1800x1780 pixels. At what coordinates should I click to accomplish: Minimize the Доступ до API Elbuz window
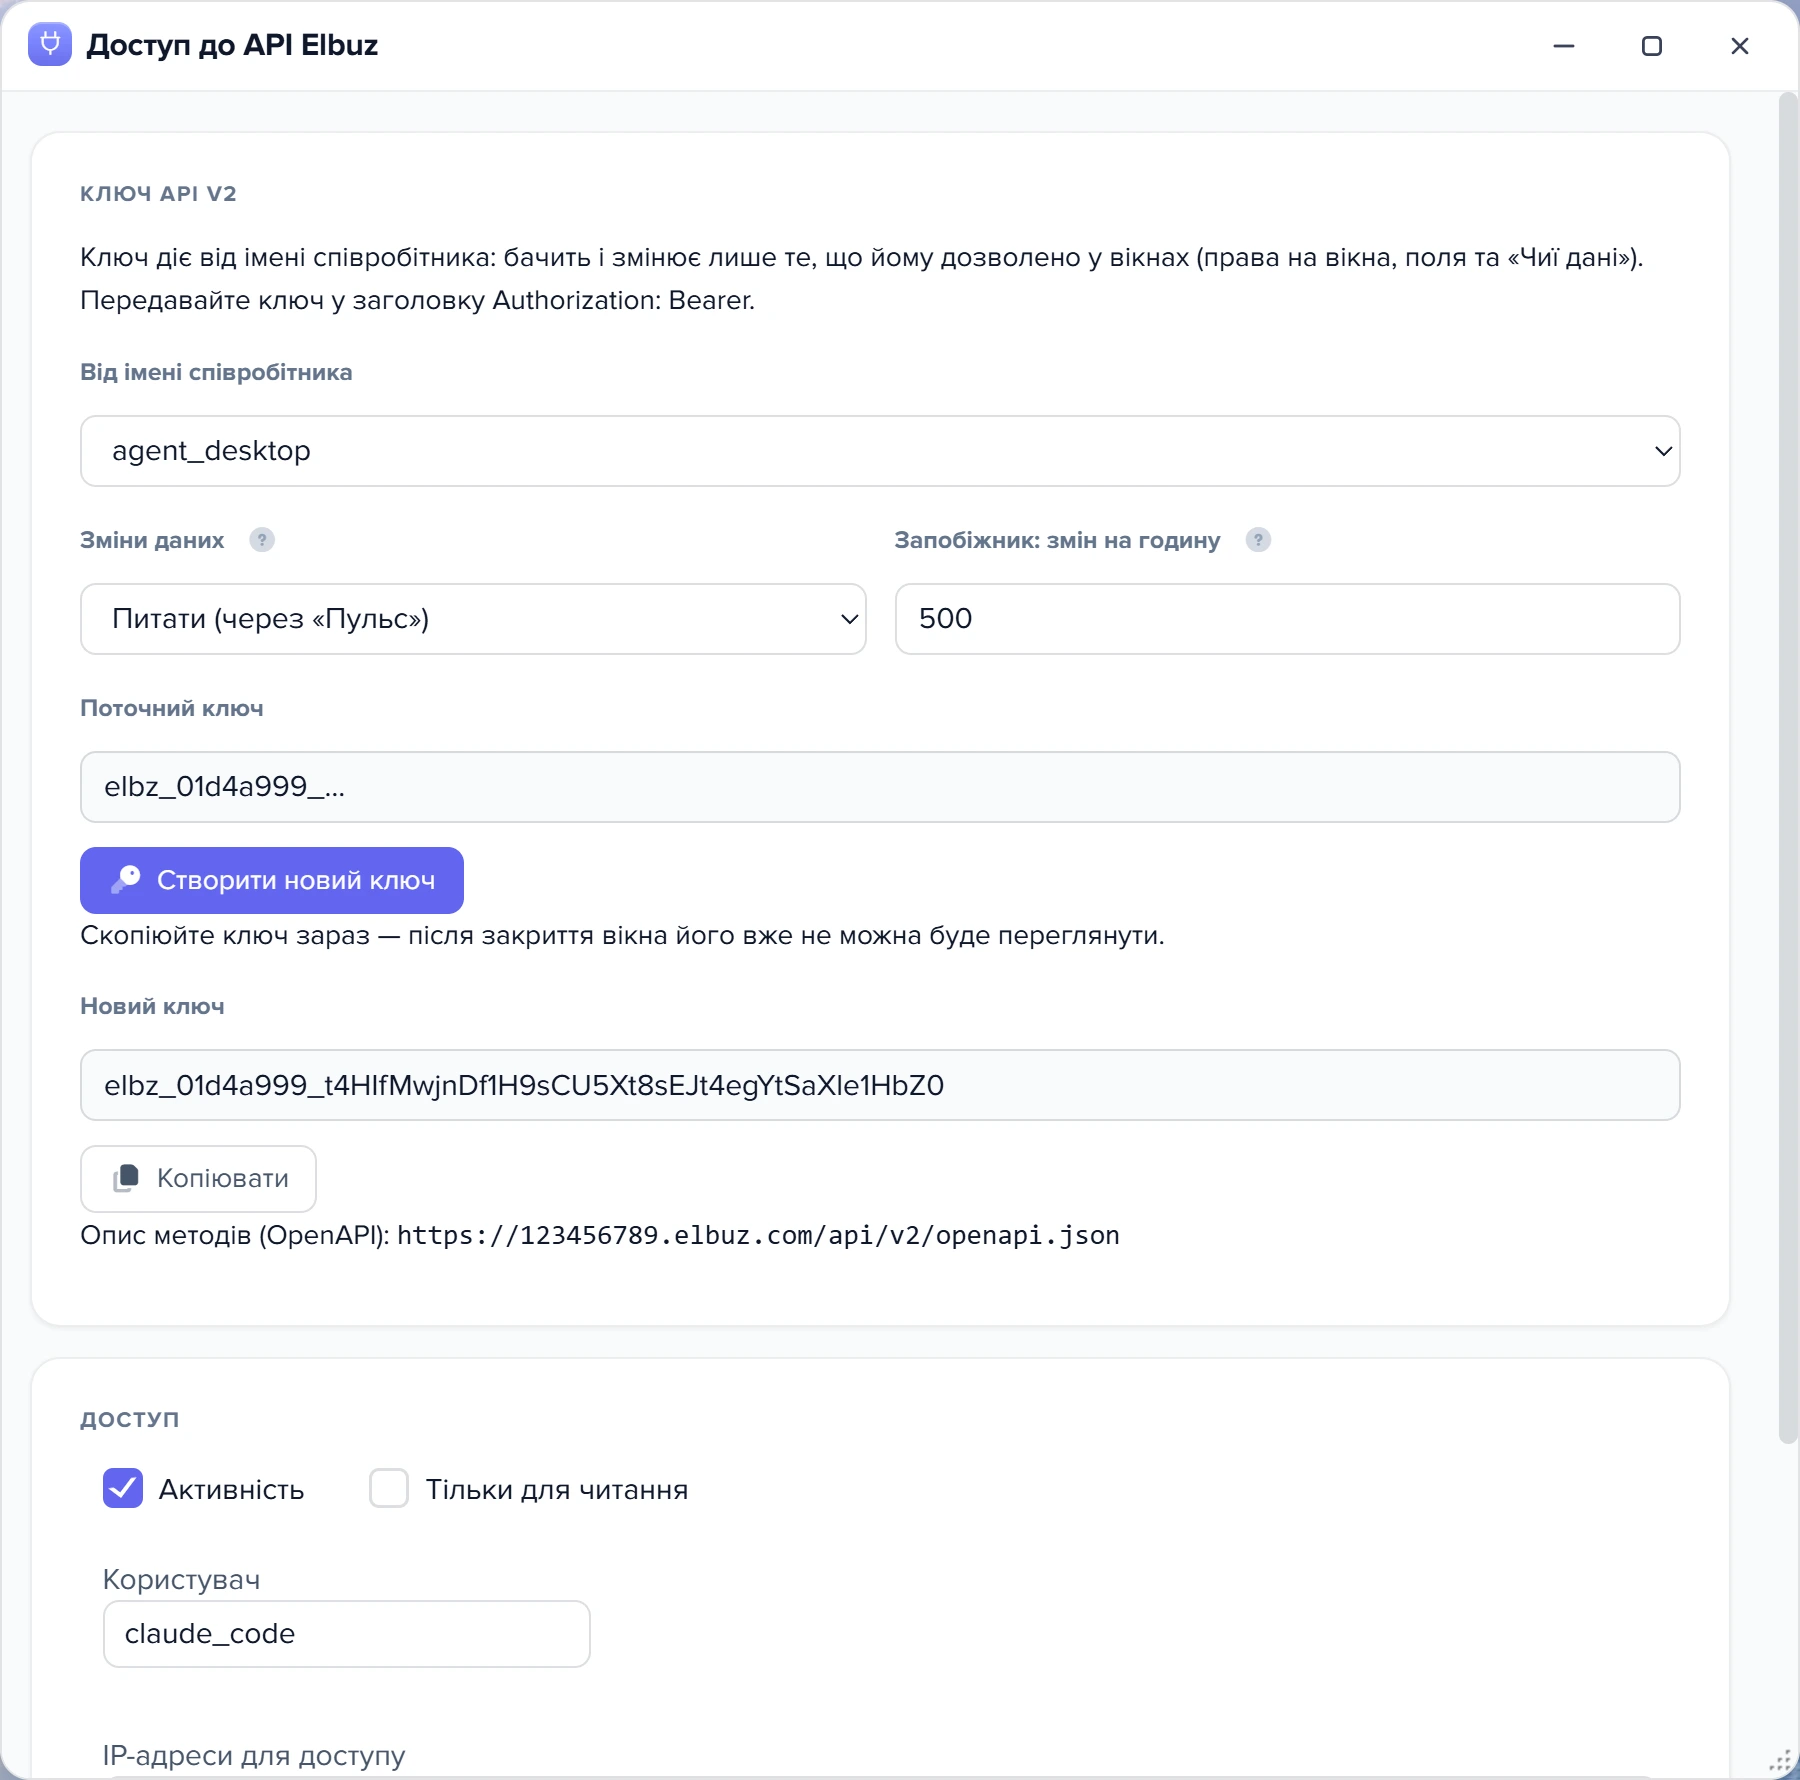[1564, 46]
